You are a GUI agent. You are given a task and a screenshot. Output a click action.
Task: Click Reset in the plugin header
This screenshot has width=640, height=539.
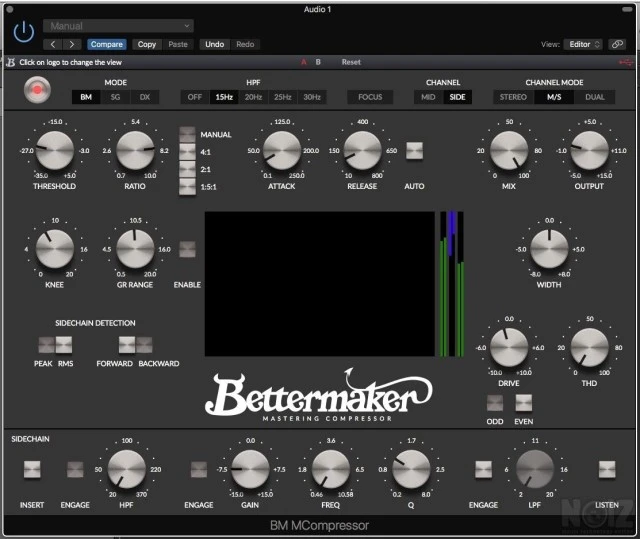pos(351,62)
